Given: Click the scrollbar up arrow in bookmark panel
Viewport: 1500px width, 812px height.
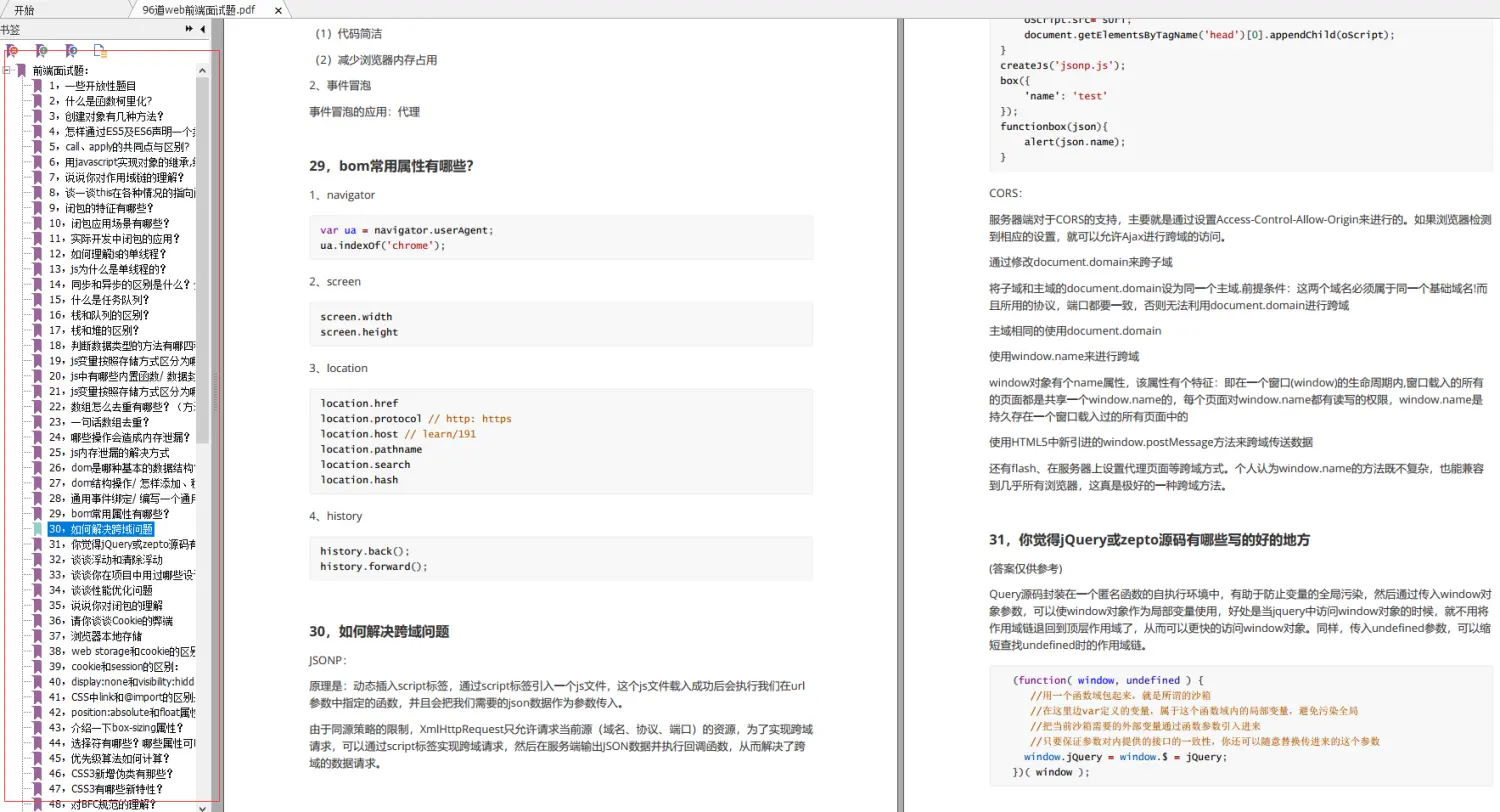Looking at the screenshot, I should point(202,68).
